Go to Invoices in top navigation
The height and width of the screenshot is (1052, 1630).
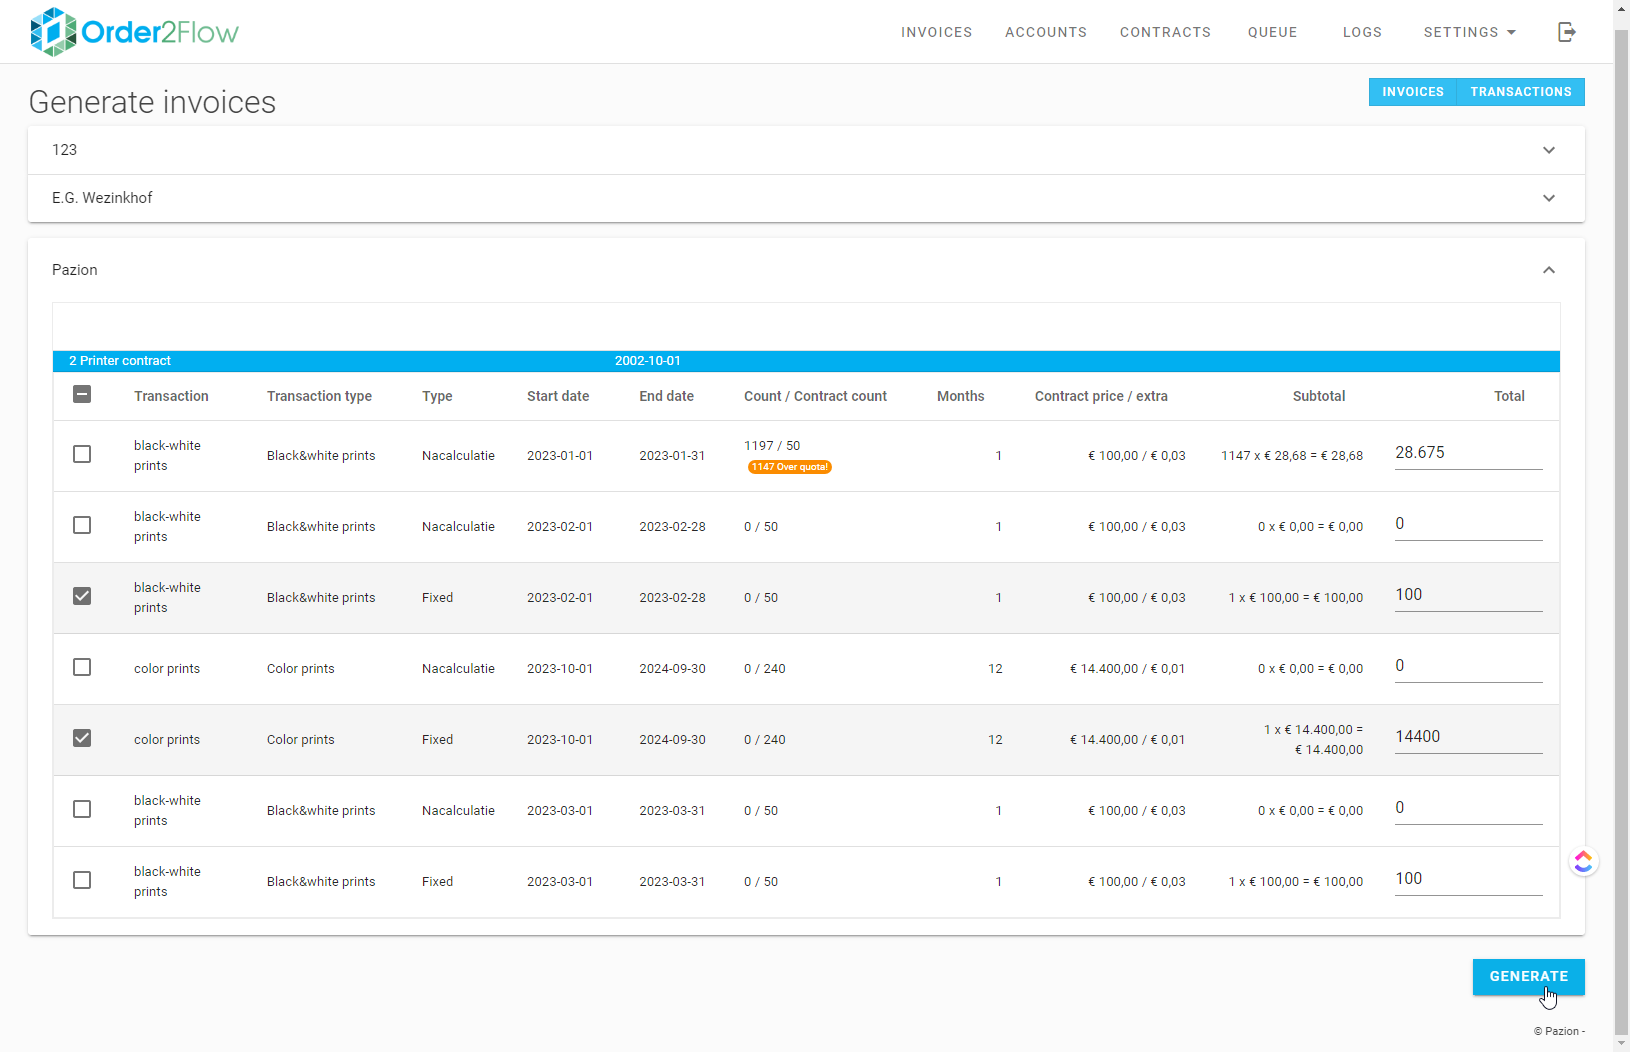coord(936,32)
